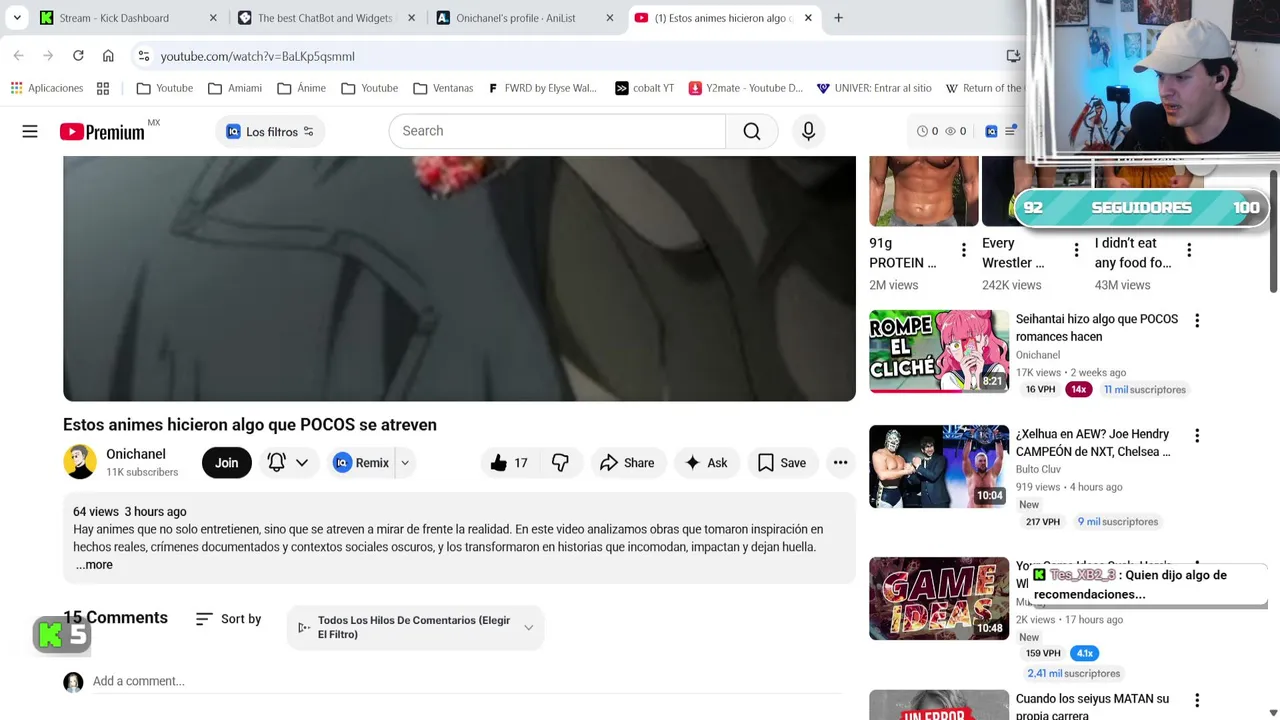This screenshot has height=720, width=1280.
Task: Click Sort by comments icon
Action: pos(204,619)
